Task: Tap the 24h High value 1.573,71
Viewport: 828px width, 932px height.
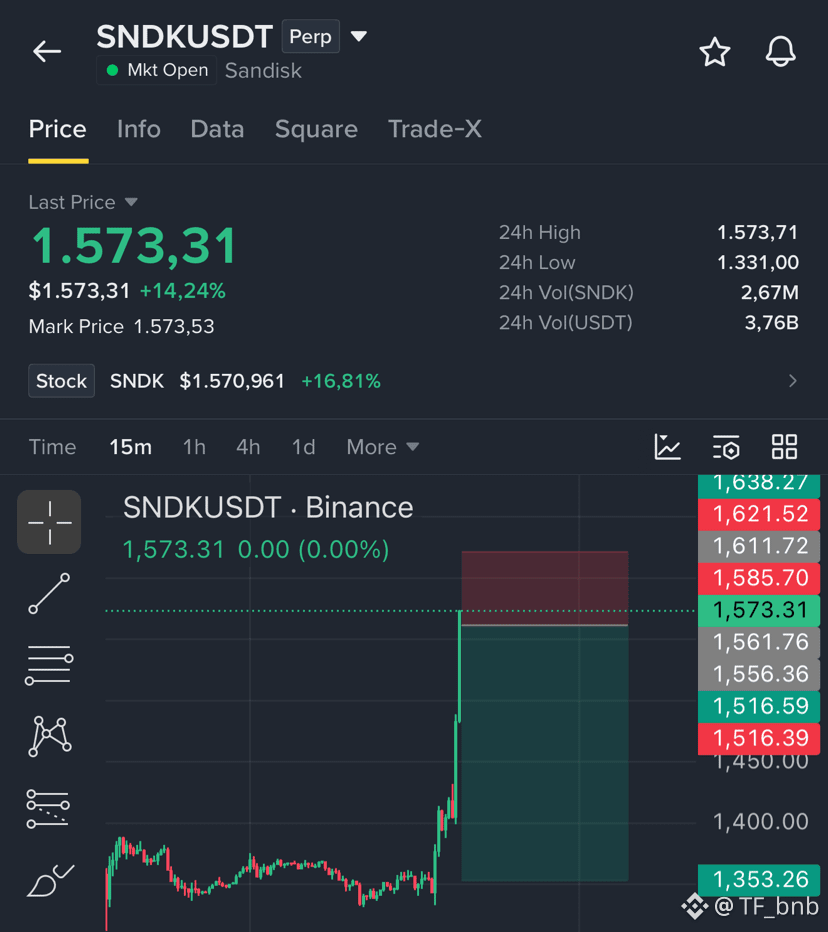Action: coord(757,232)
